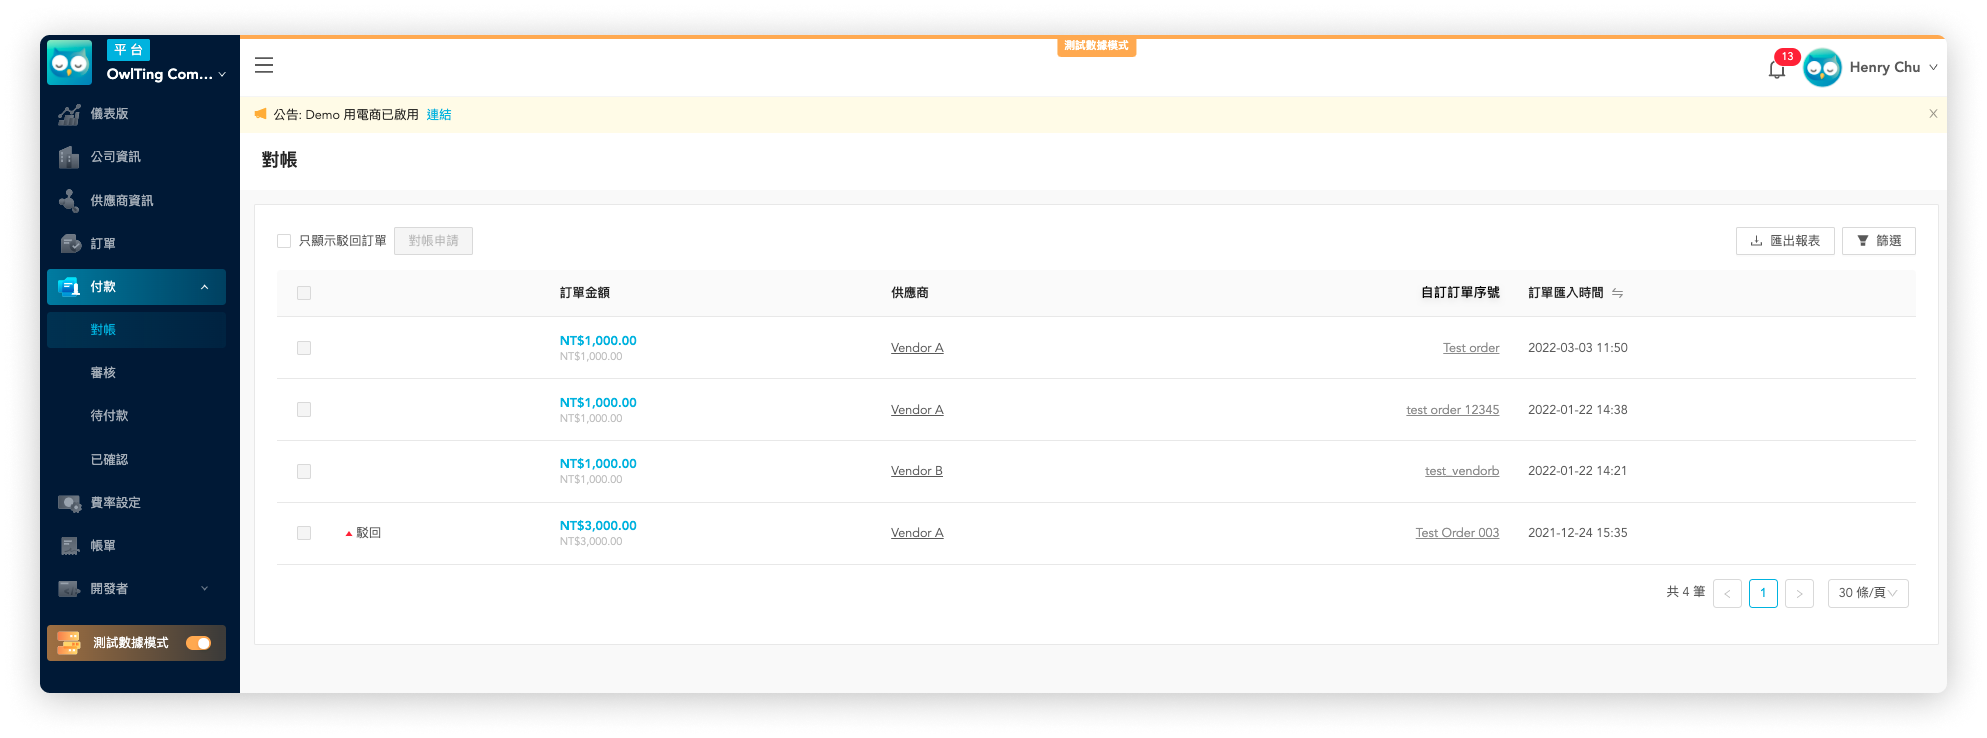Click the payment icon beside 付款
Screen dimensions: 1987x738
(x=69, y=287)
